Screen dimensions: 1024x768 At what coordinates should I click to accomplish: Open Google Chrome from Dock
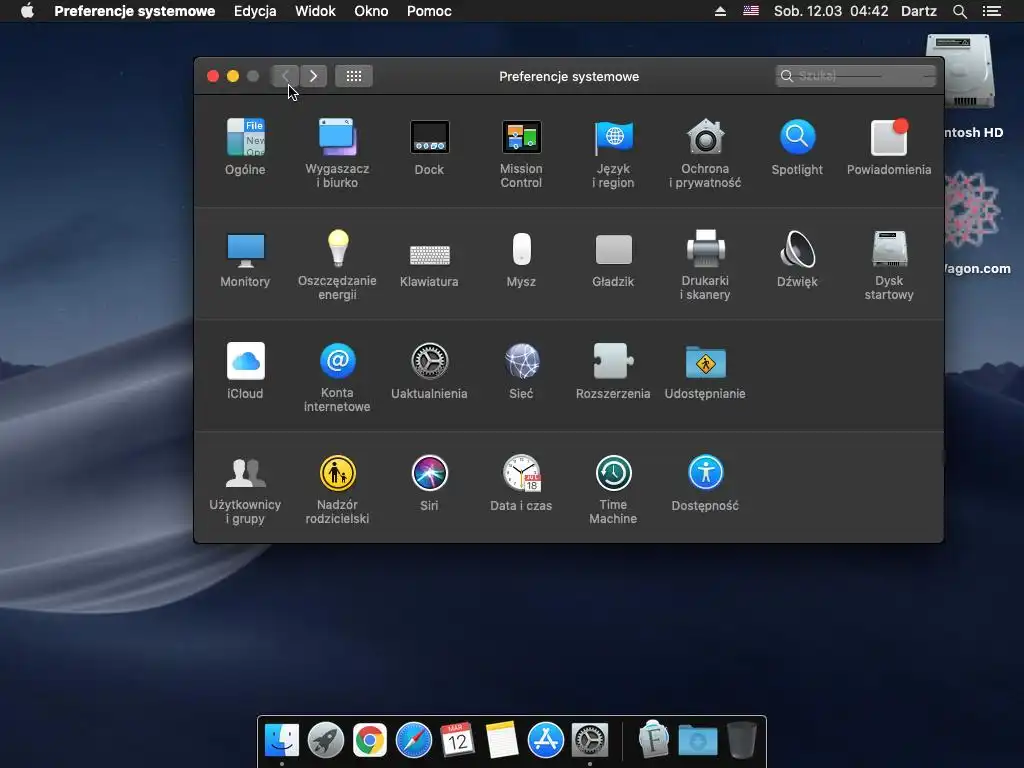[x=370, y=740]
